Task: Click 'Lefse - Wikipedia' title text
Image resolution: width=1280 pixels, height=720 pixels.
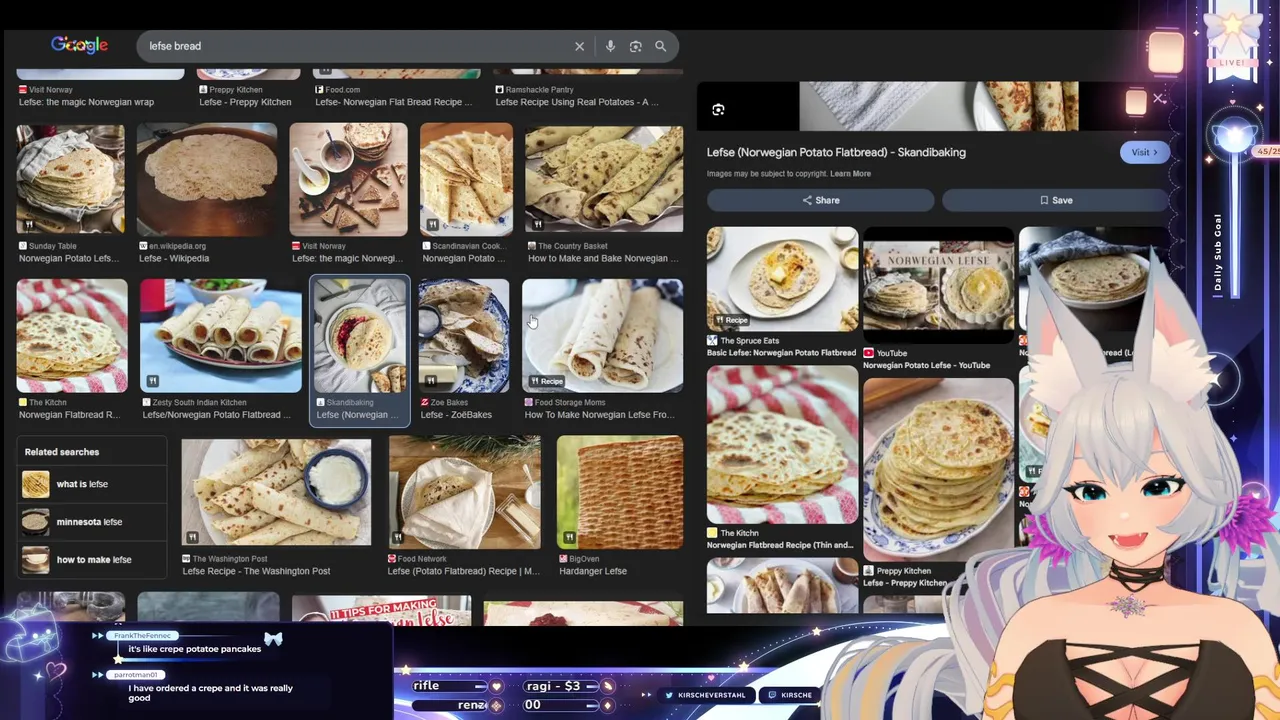Action: coord(174,258)
